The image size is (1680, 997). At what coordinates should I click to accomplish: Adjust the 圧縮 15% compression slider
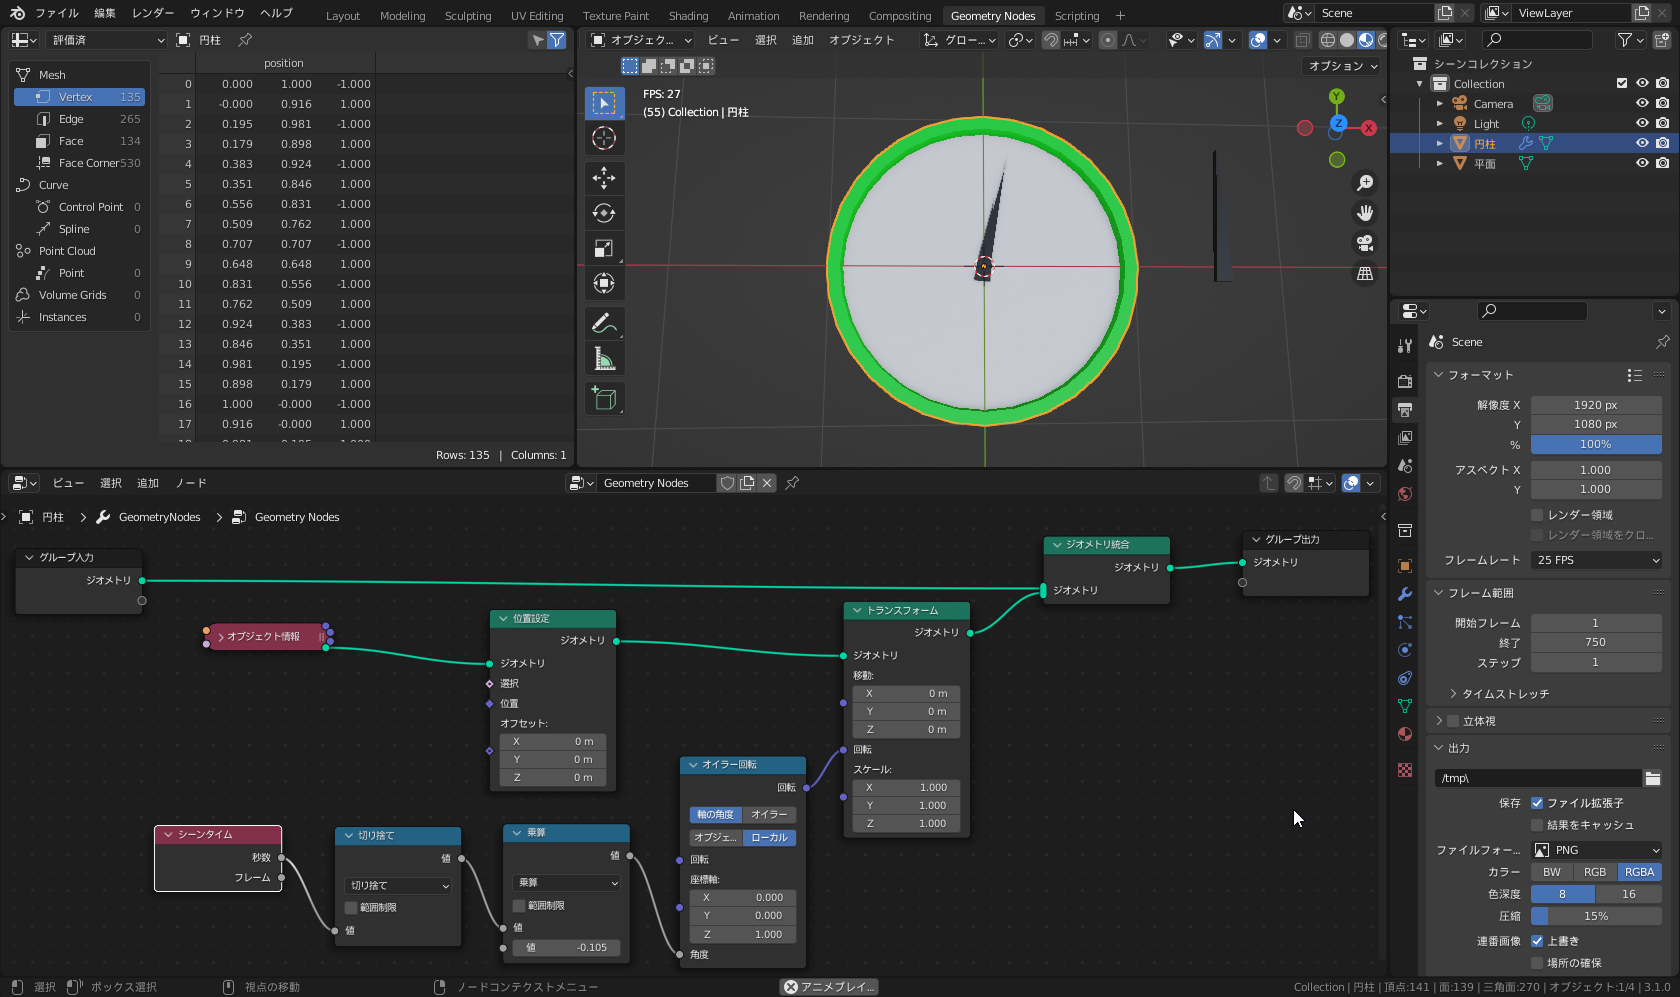(1596, 916)
